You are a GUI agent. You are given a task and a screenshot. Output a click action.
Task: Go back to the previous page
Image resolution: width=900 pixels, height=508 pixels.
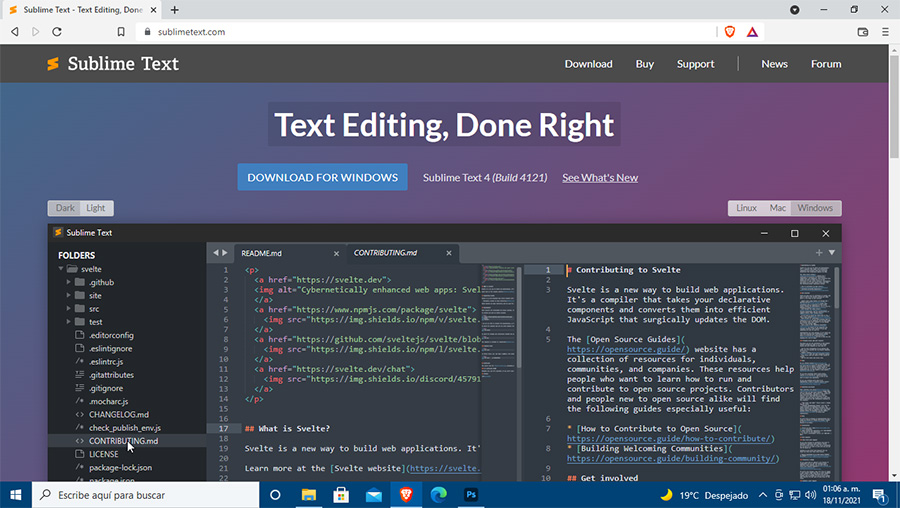coord(15,32)
